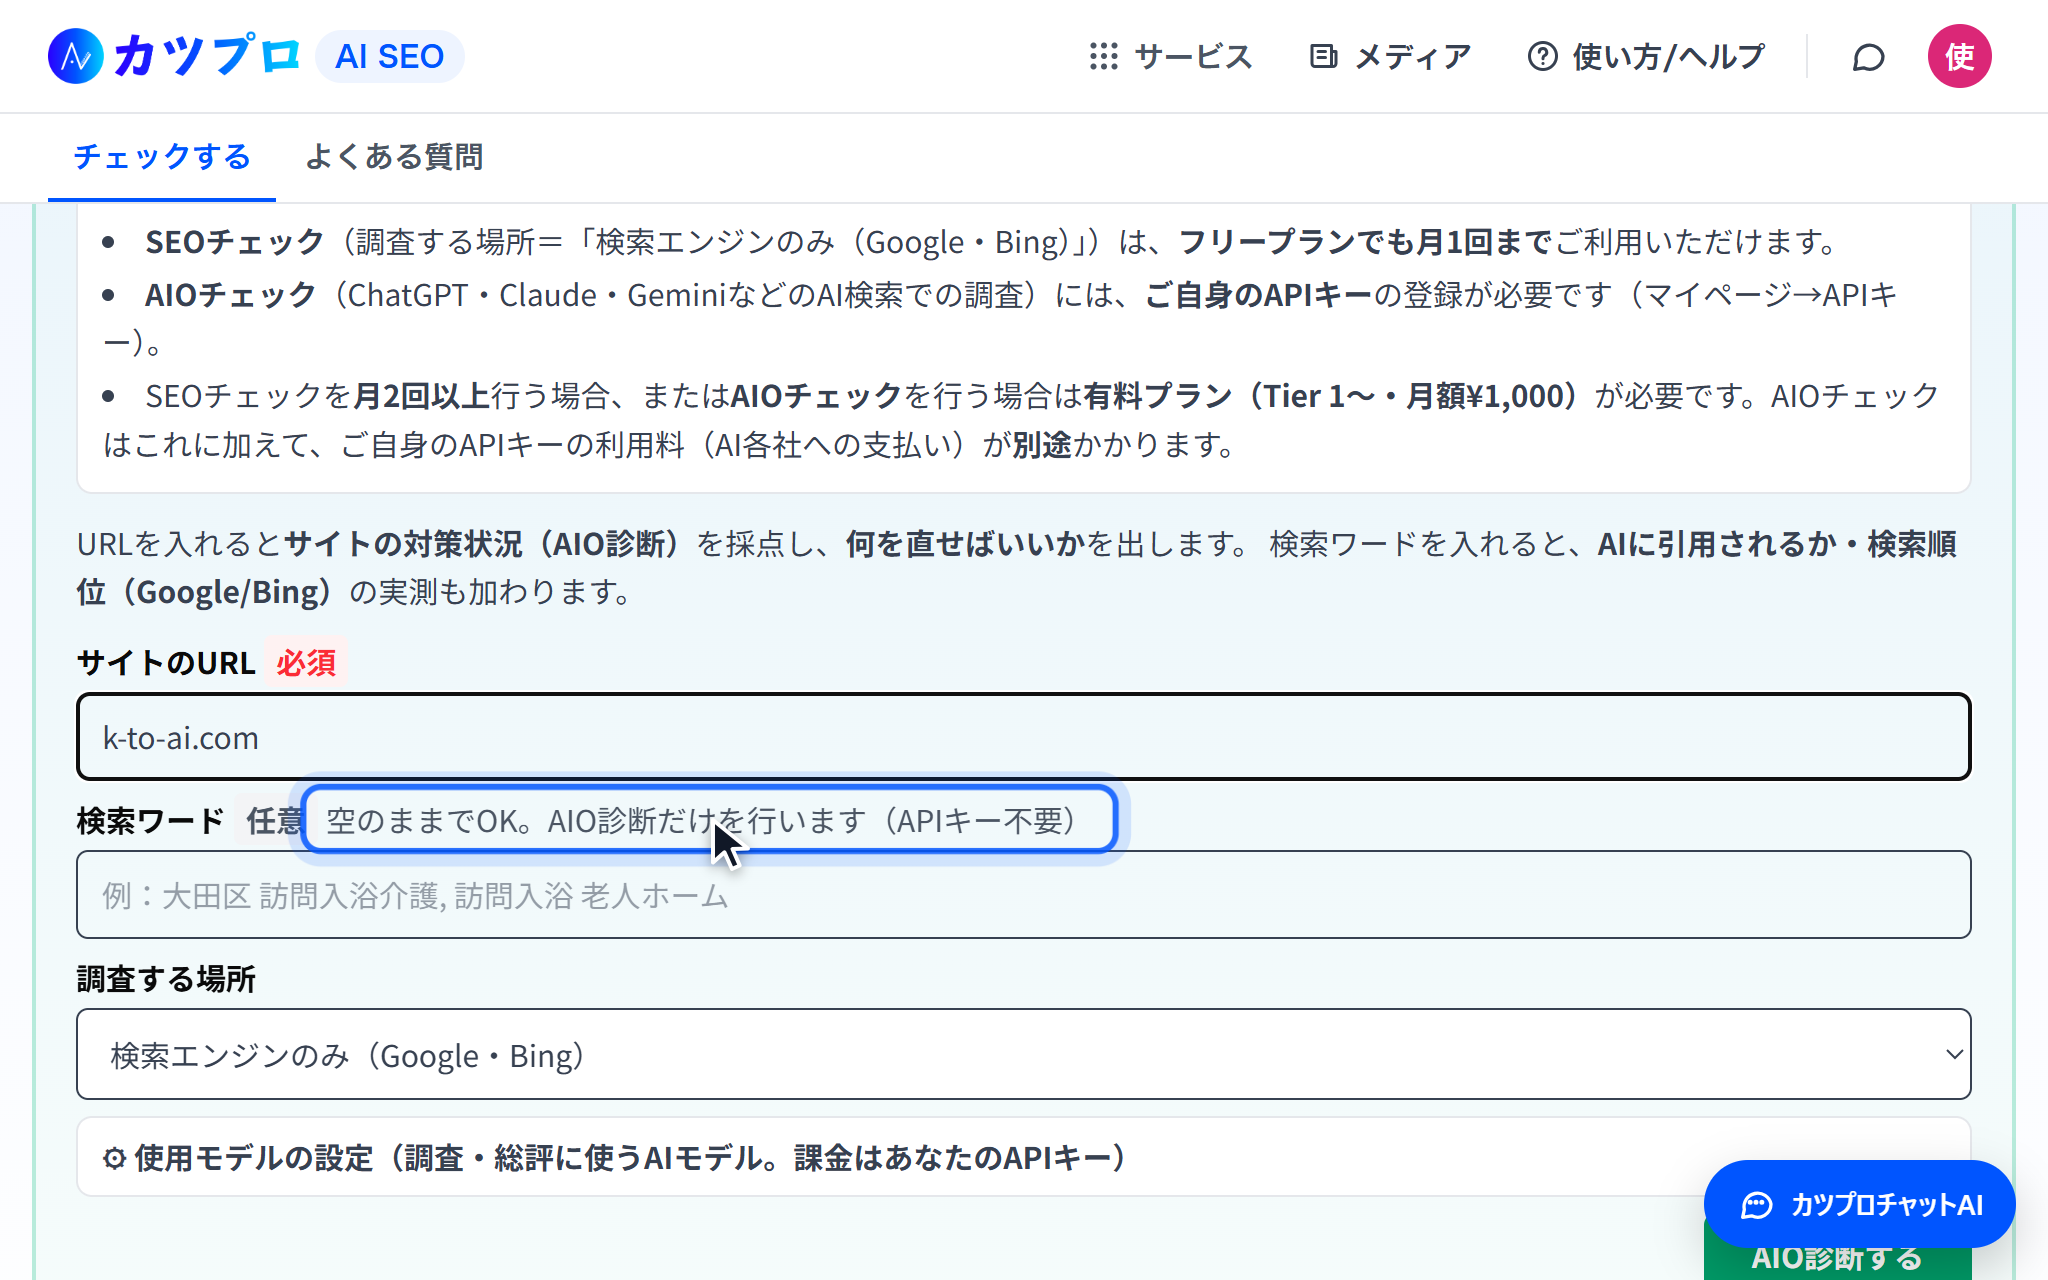Click the 調査する場所 label text
2048x1280 pixels.
click(x=166, y=978)
